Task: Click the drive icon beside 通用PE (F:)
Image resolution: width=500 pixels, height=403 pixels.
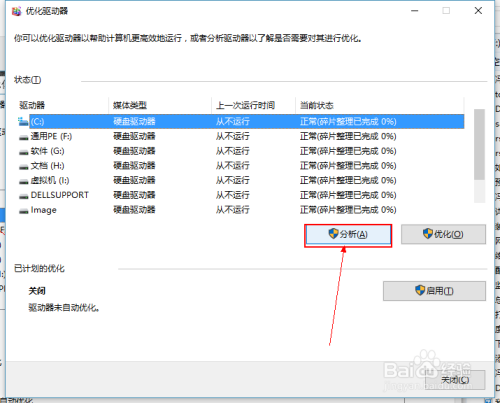Action: [23, 137]
